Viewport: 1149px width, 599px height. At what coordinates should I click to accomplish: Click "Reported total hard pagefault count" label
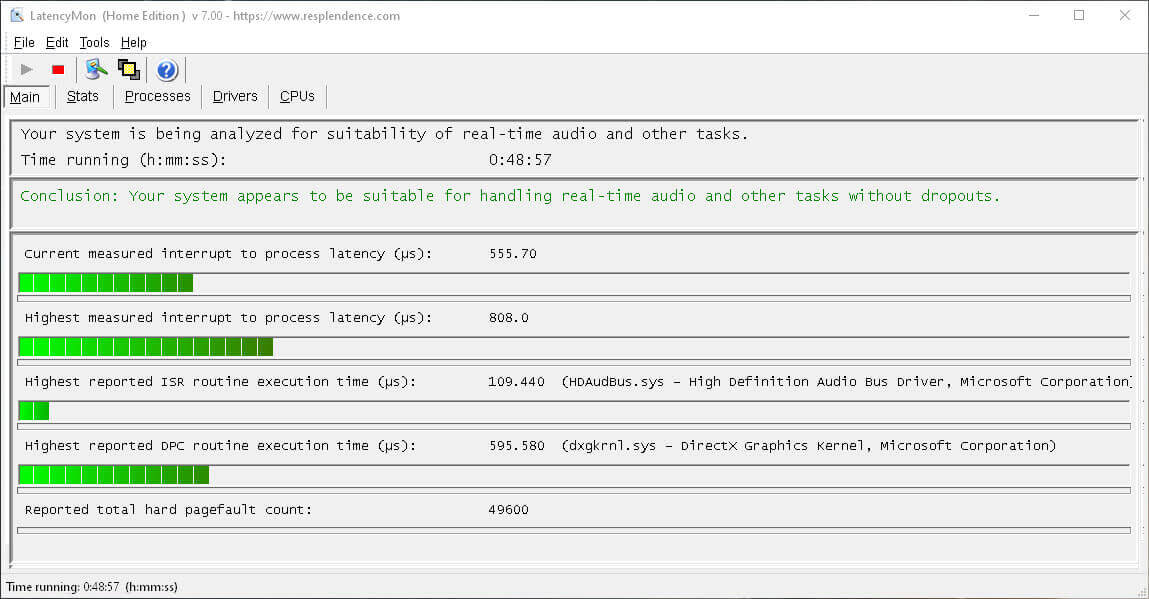pos(169,510)
